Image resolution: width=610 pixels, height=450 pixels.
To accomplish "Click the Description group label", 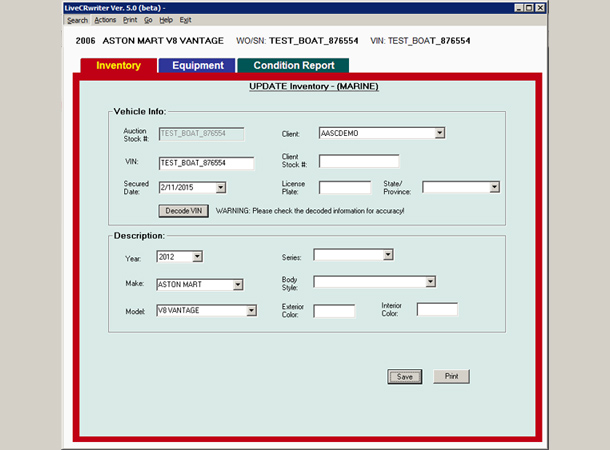I will coord(139,236).
